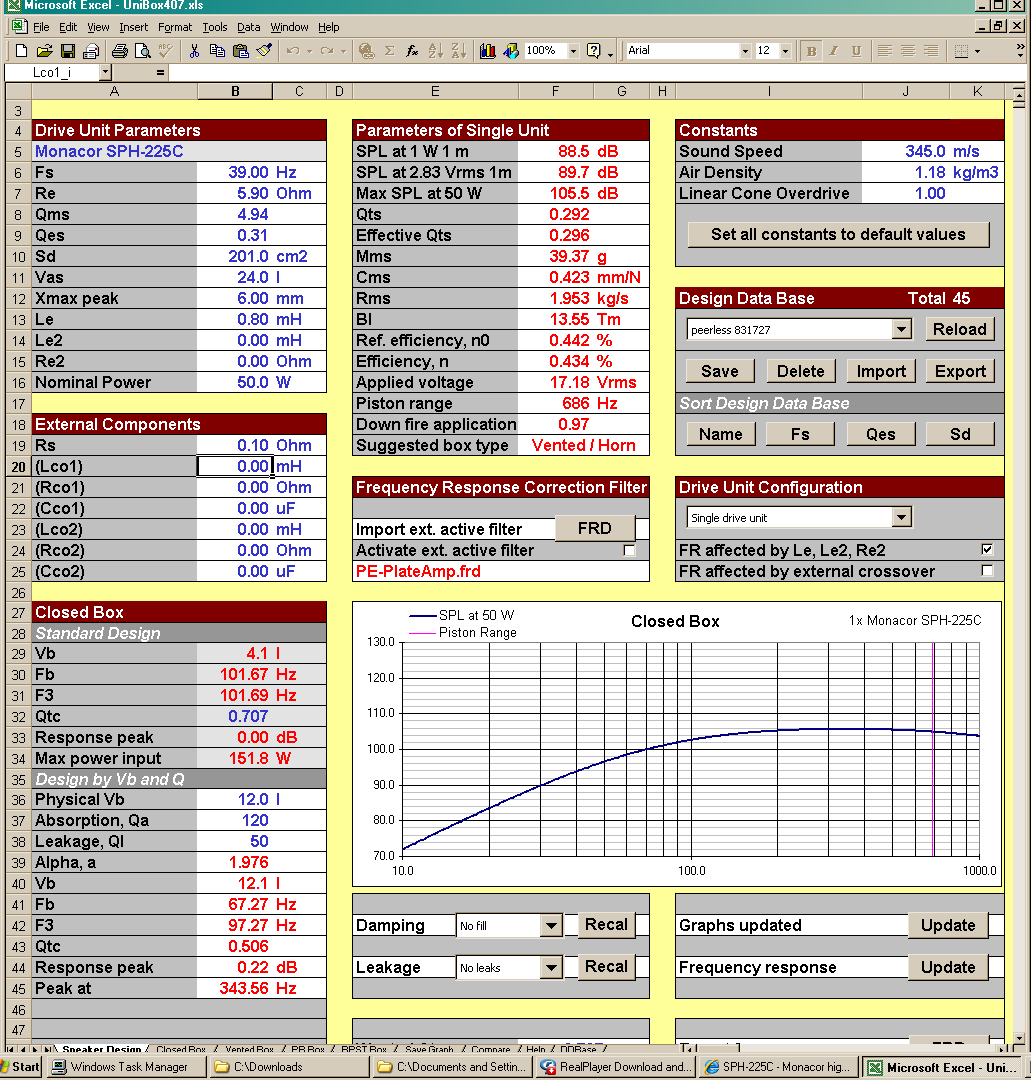Open the font size dropdown
Image resolution: width=1031 pixels, height=1080 pixels.
[x=785, y=50]
